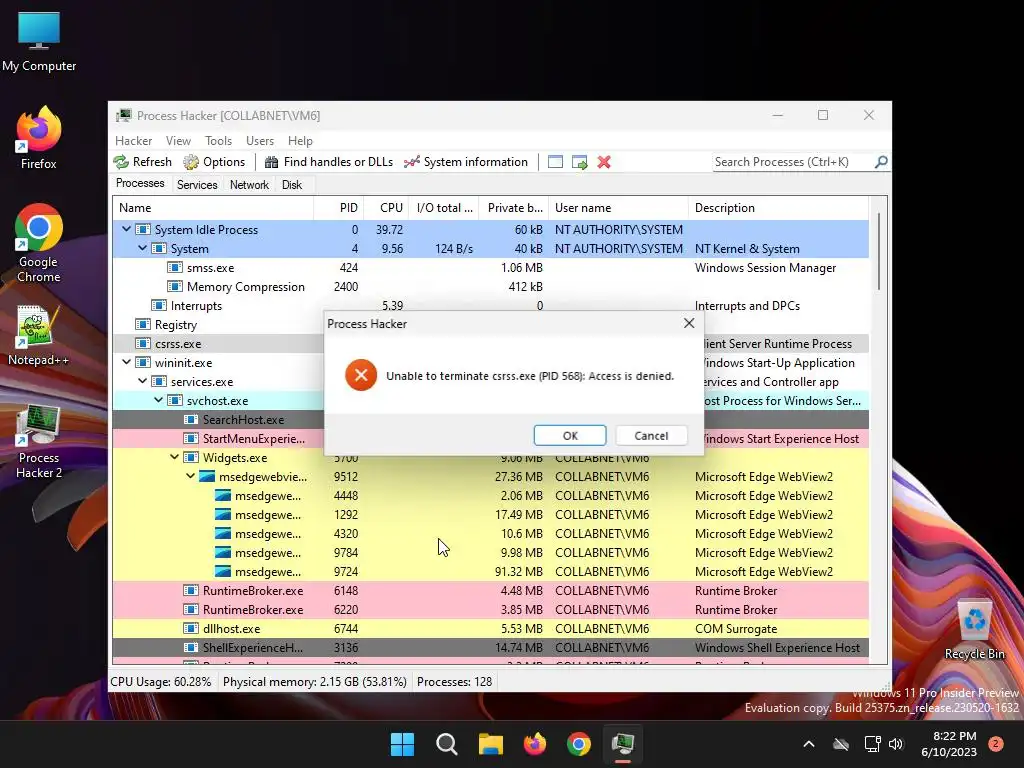Open the View menu

178,140
